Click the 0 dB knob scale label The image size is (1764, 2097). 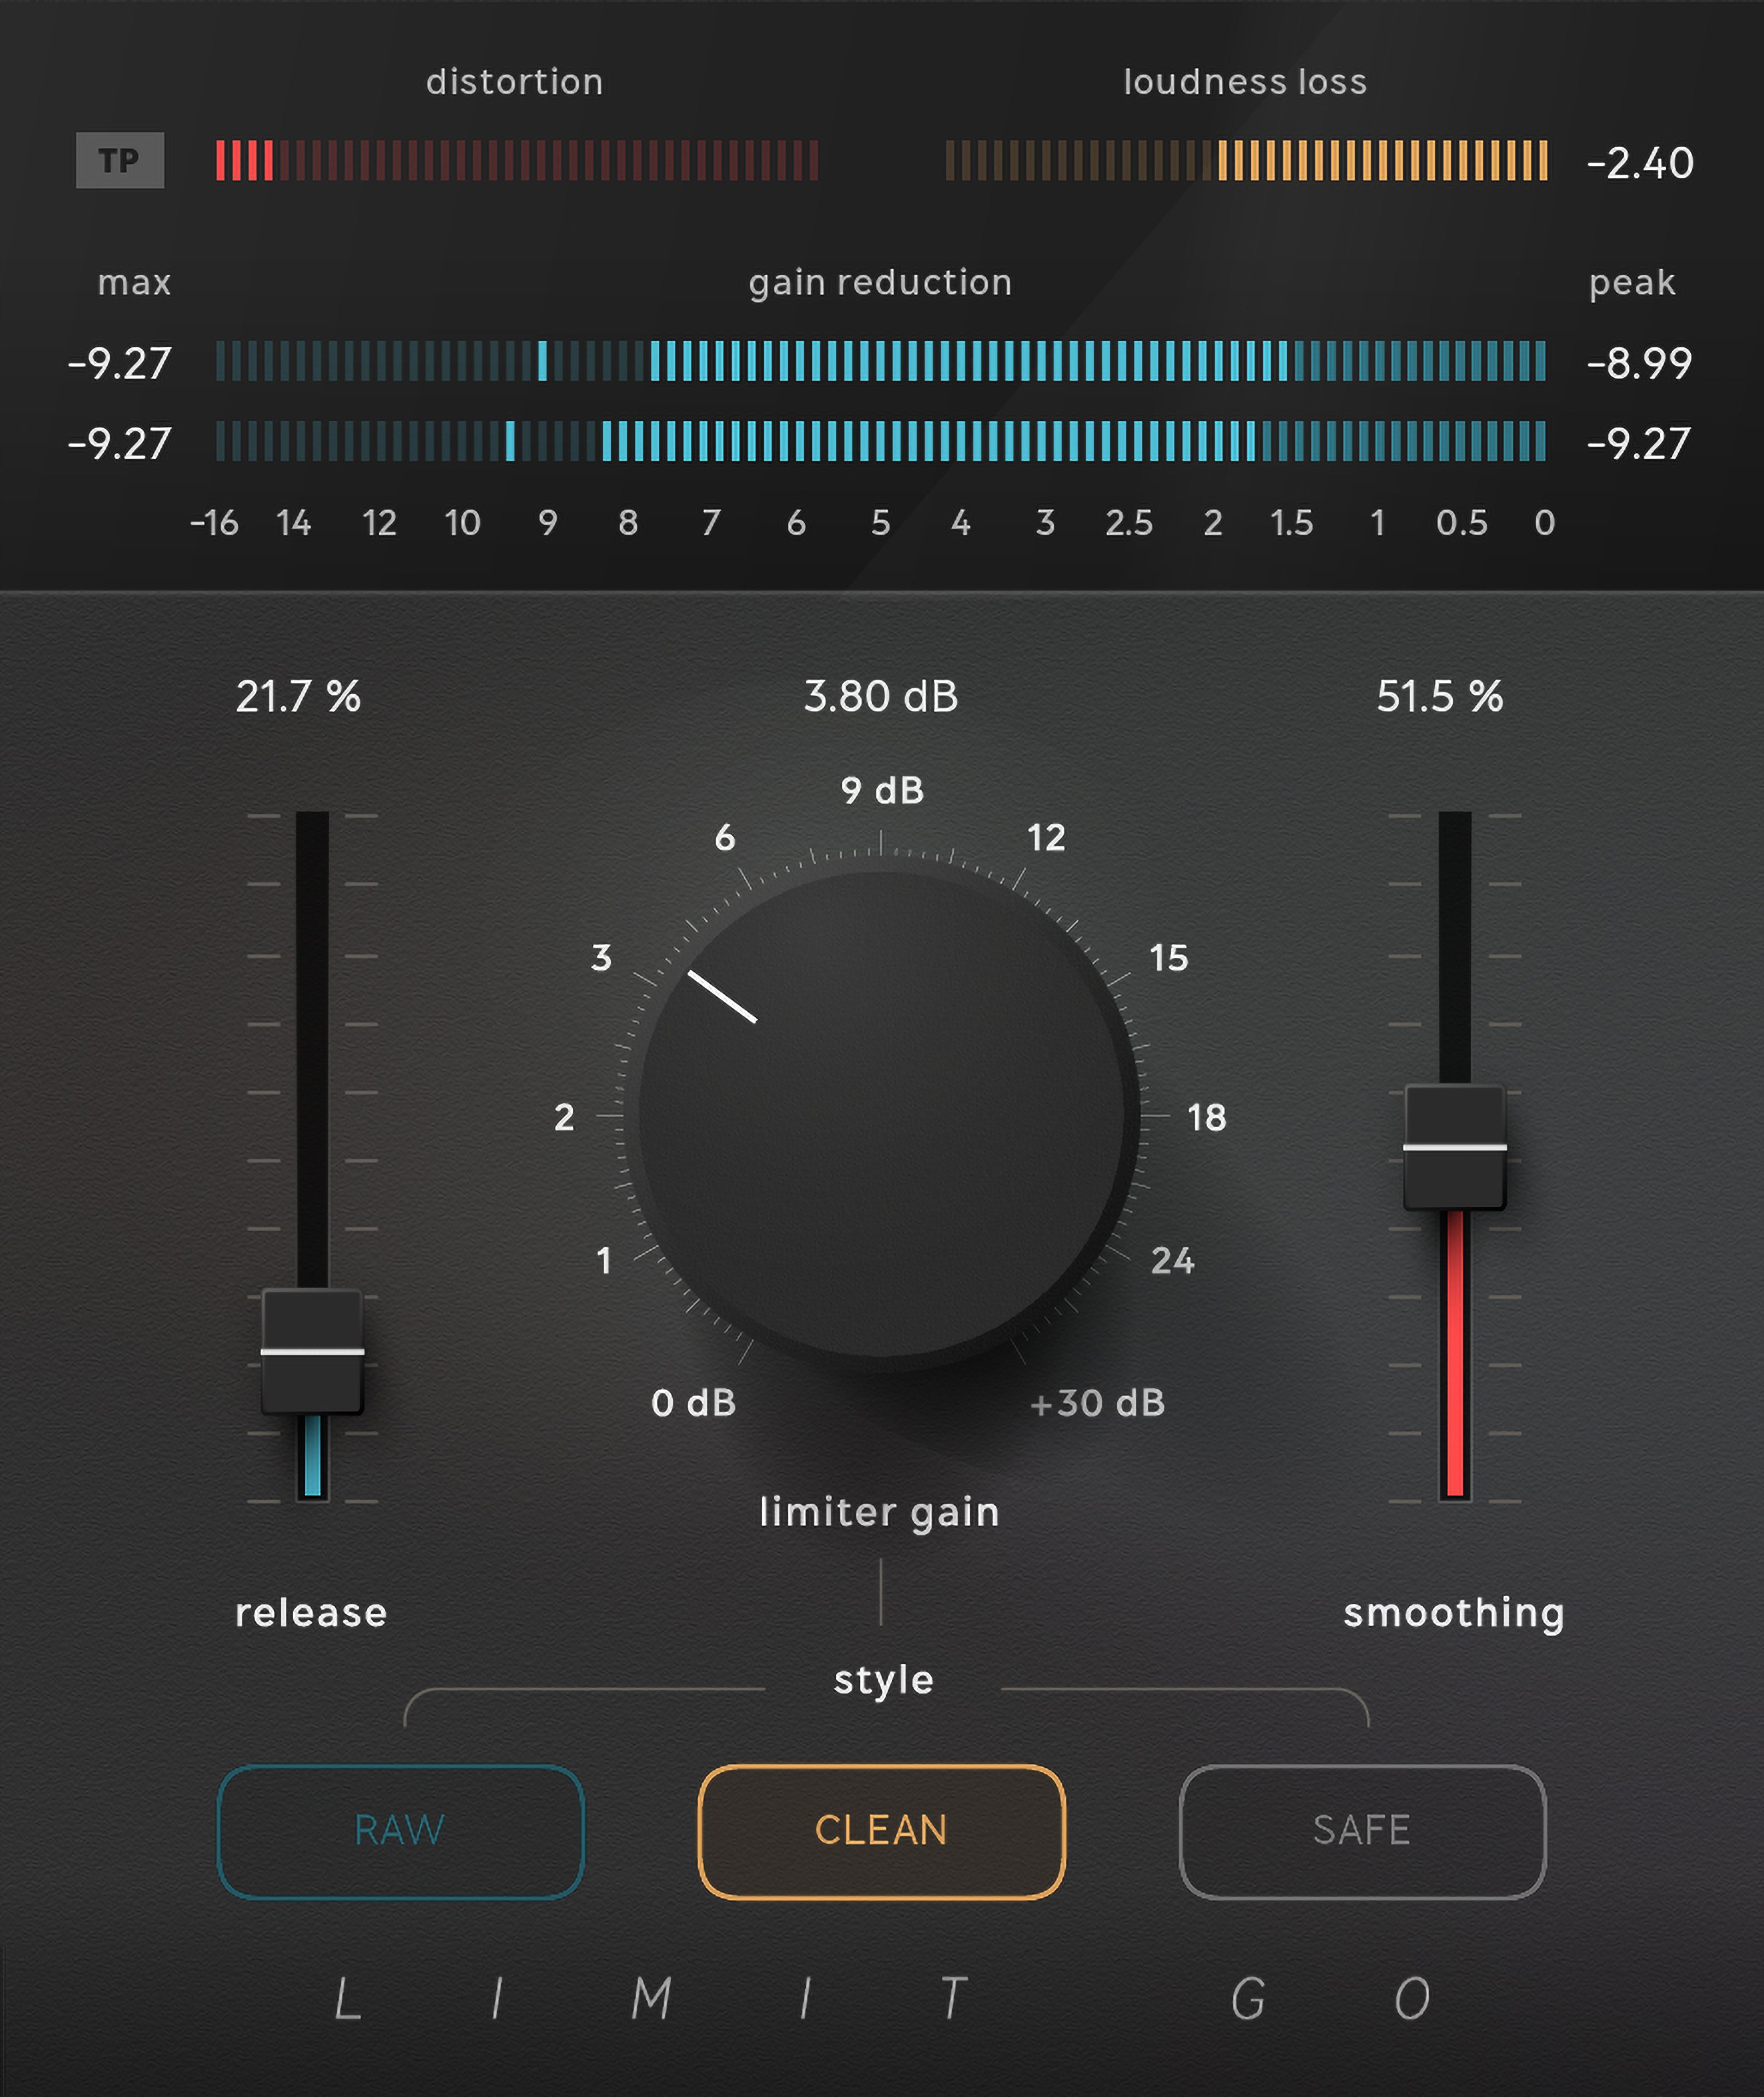coord(693,1403)
